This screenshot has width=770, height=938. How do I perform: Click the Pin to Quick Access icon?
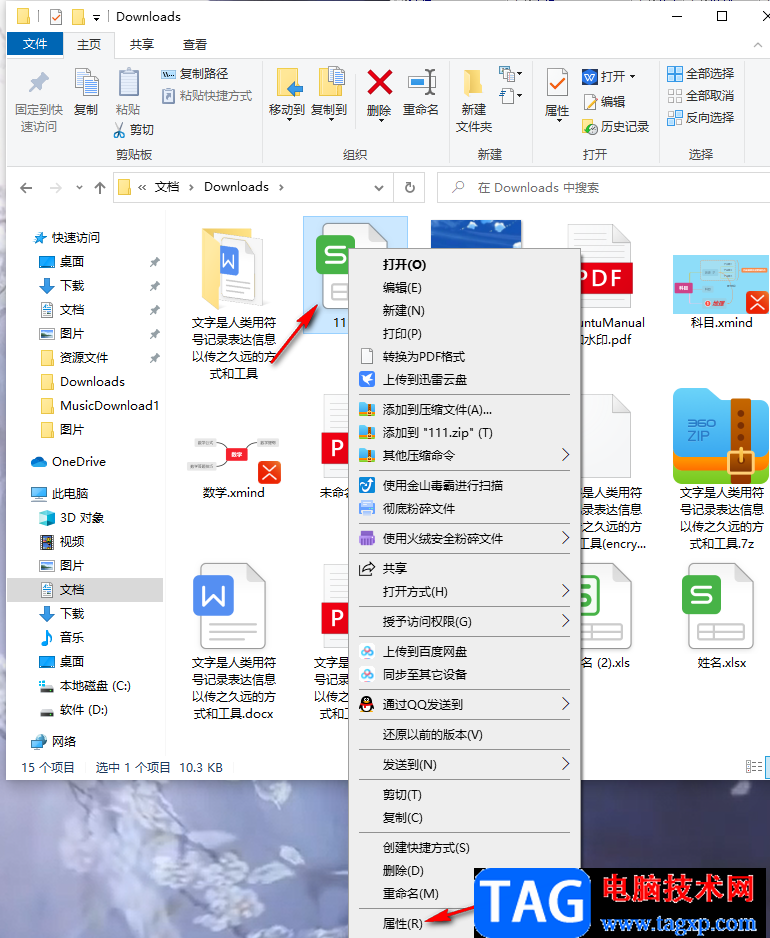[x=38, y=84]
